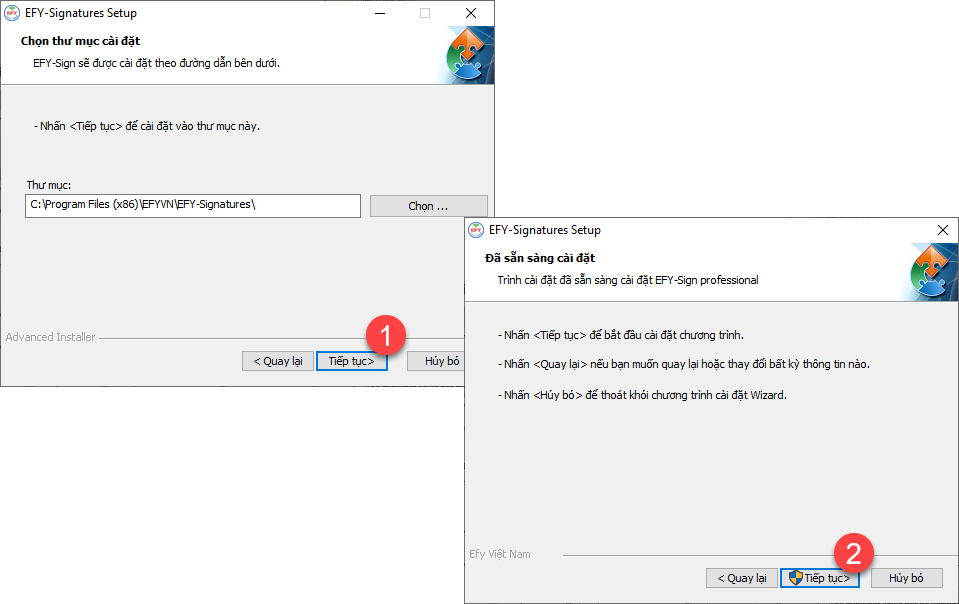This screenshot has width=959, height=604.
Task: Click text 'Nhấn <Tiếp tục> để cài đặt vào thư mục này'
Action: pyautogui.click(x=149, y=126)
